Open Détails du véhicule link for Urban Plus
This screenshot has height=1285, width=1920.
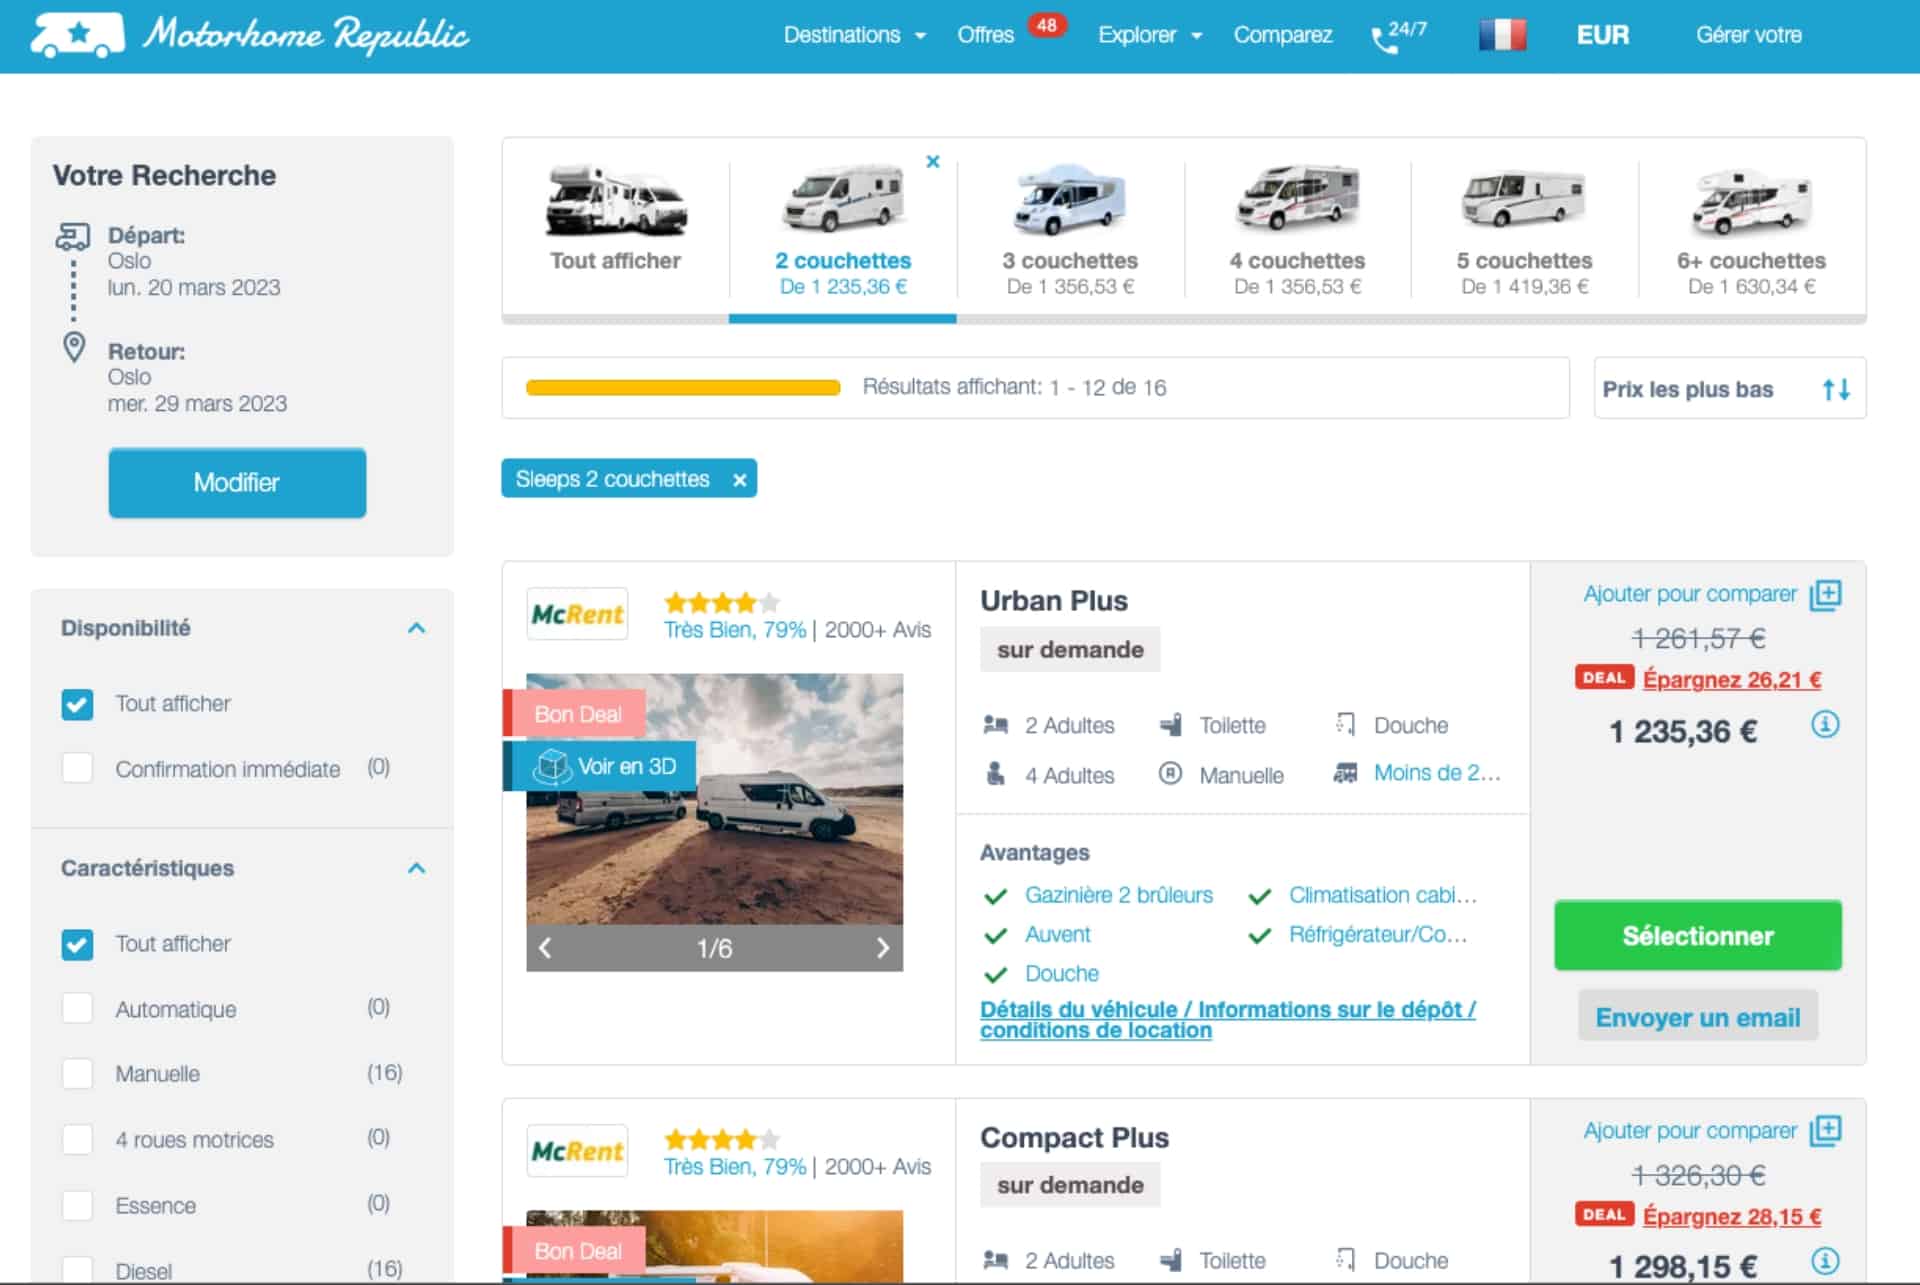tap(1227, 1020)
